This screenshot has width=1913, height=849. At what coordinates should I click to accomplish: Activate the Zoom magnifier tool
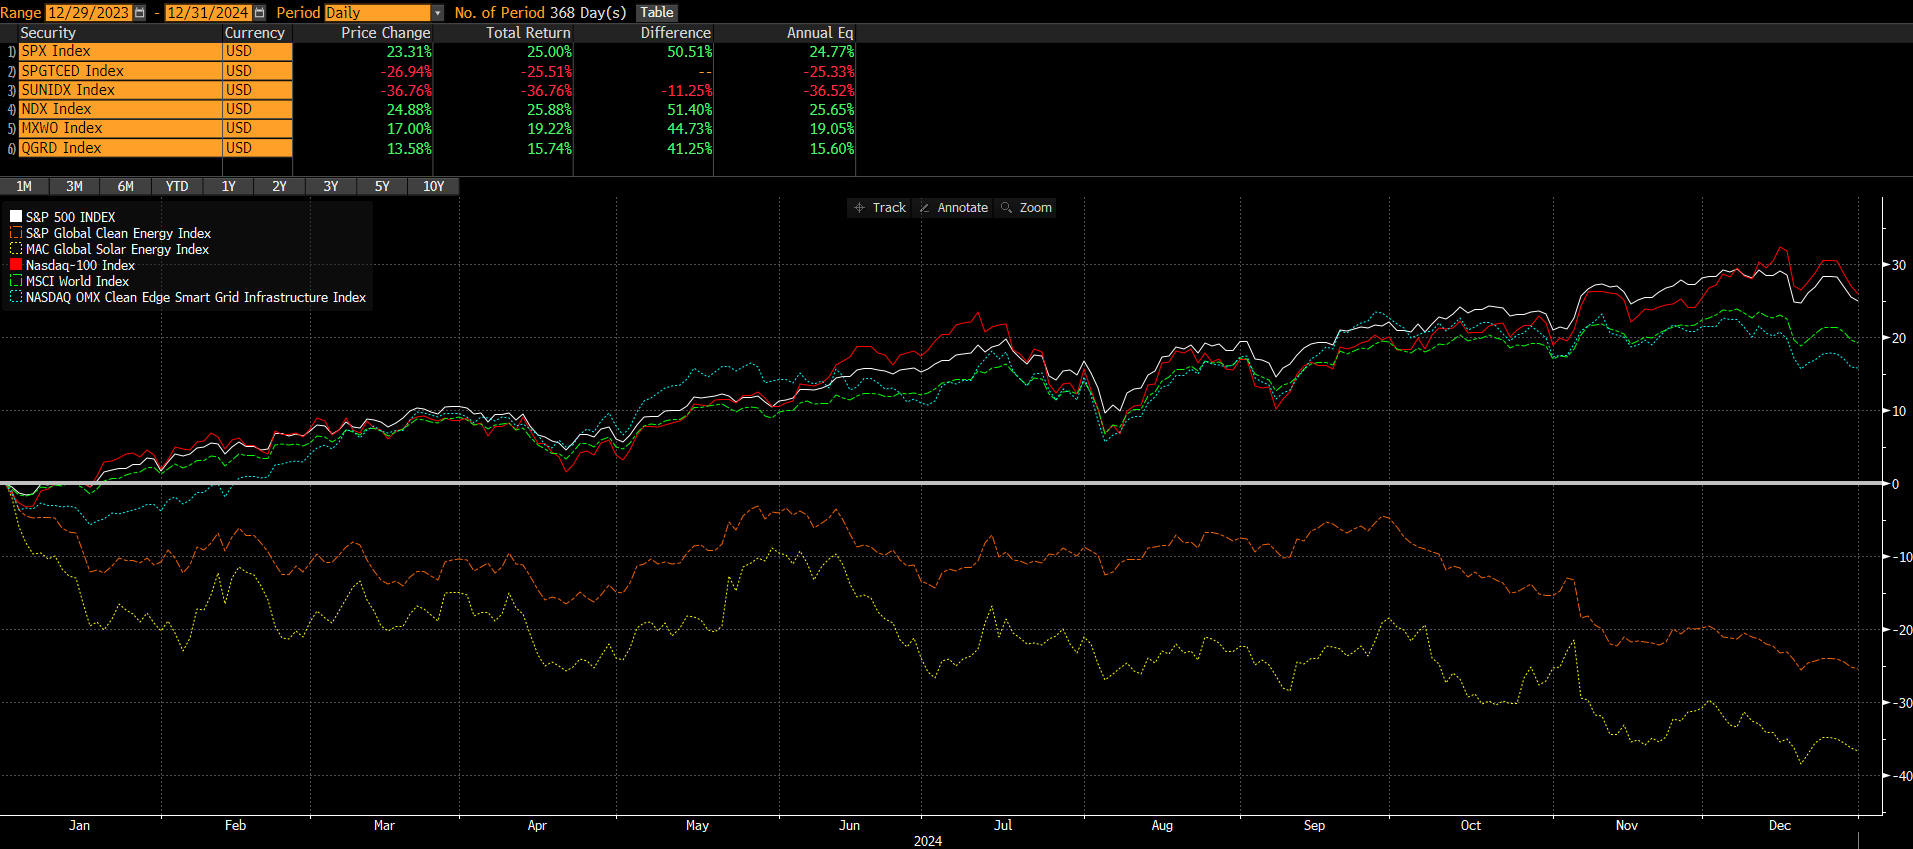tap(1026, 208)
